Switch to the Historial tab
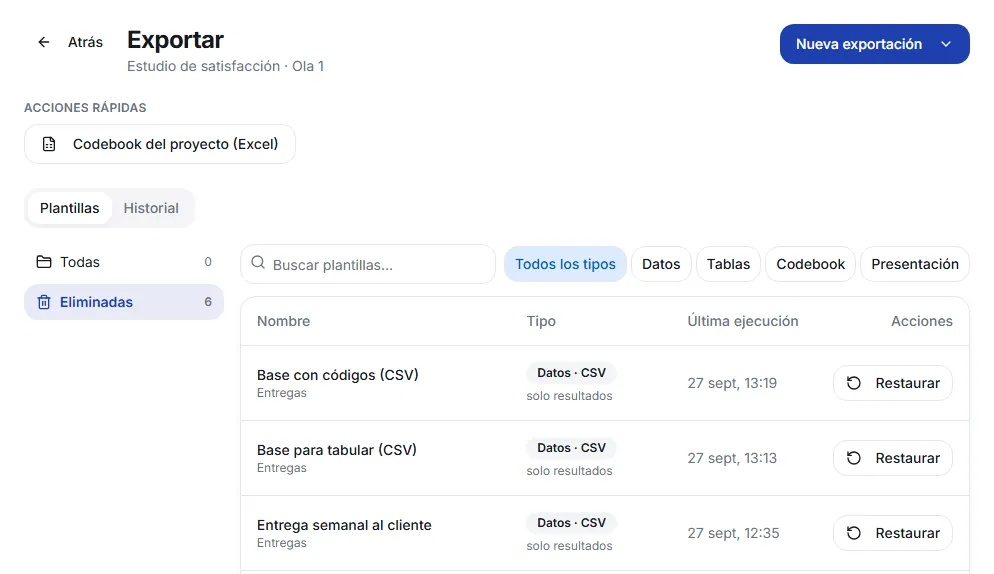The width and height of the screenshot is (994, 574). coord(151,208)
